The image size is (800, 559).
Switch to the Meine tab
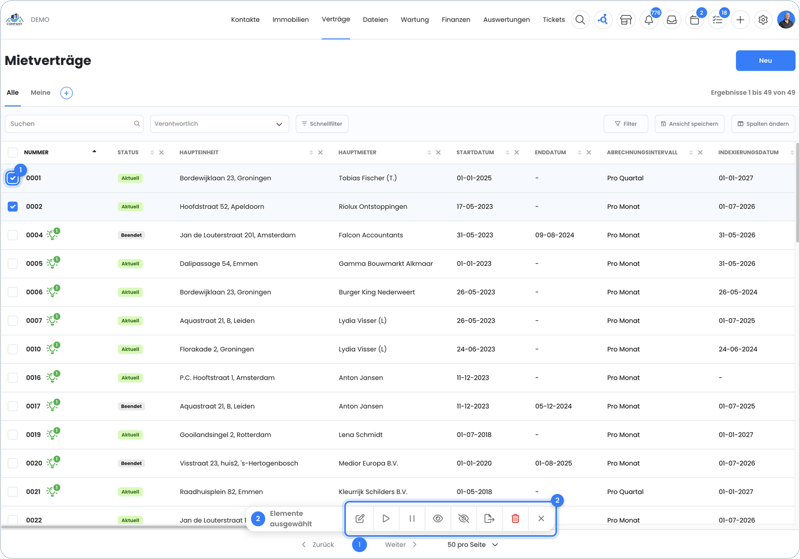pyautogui.click(x=40, y=93)
